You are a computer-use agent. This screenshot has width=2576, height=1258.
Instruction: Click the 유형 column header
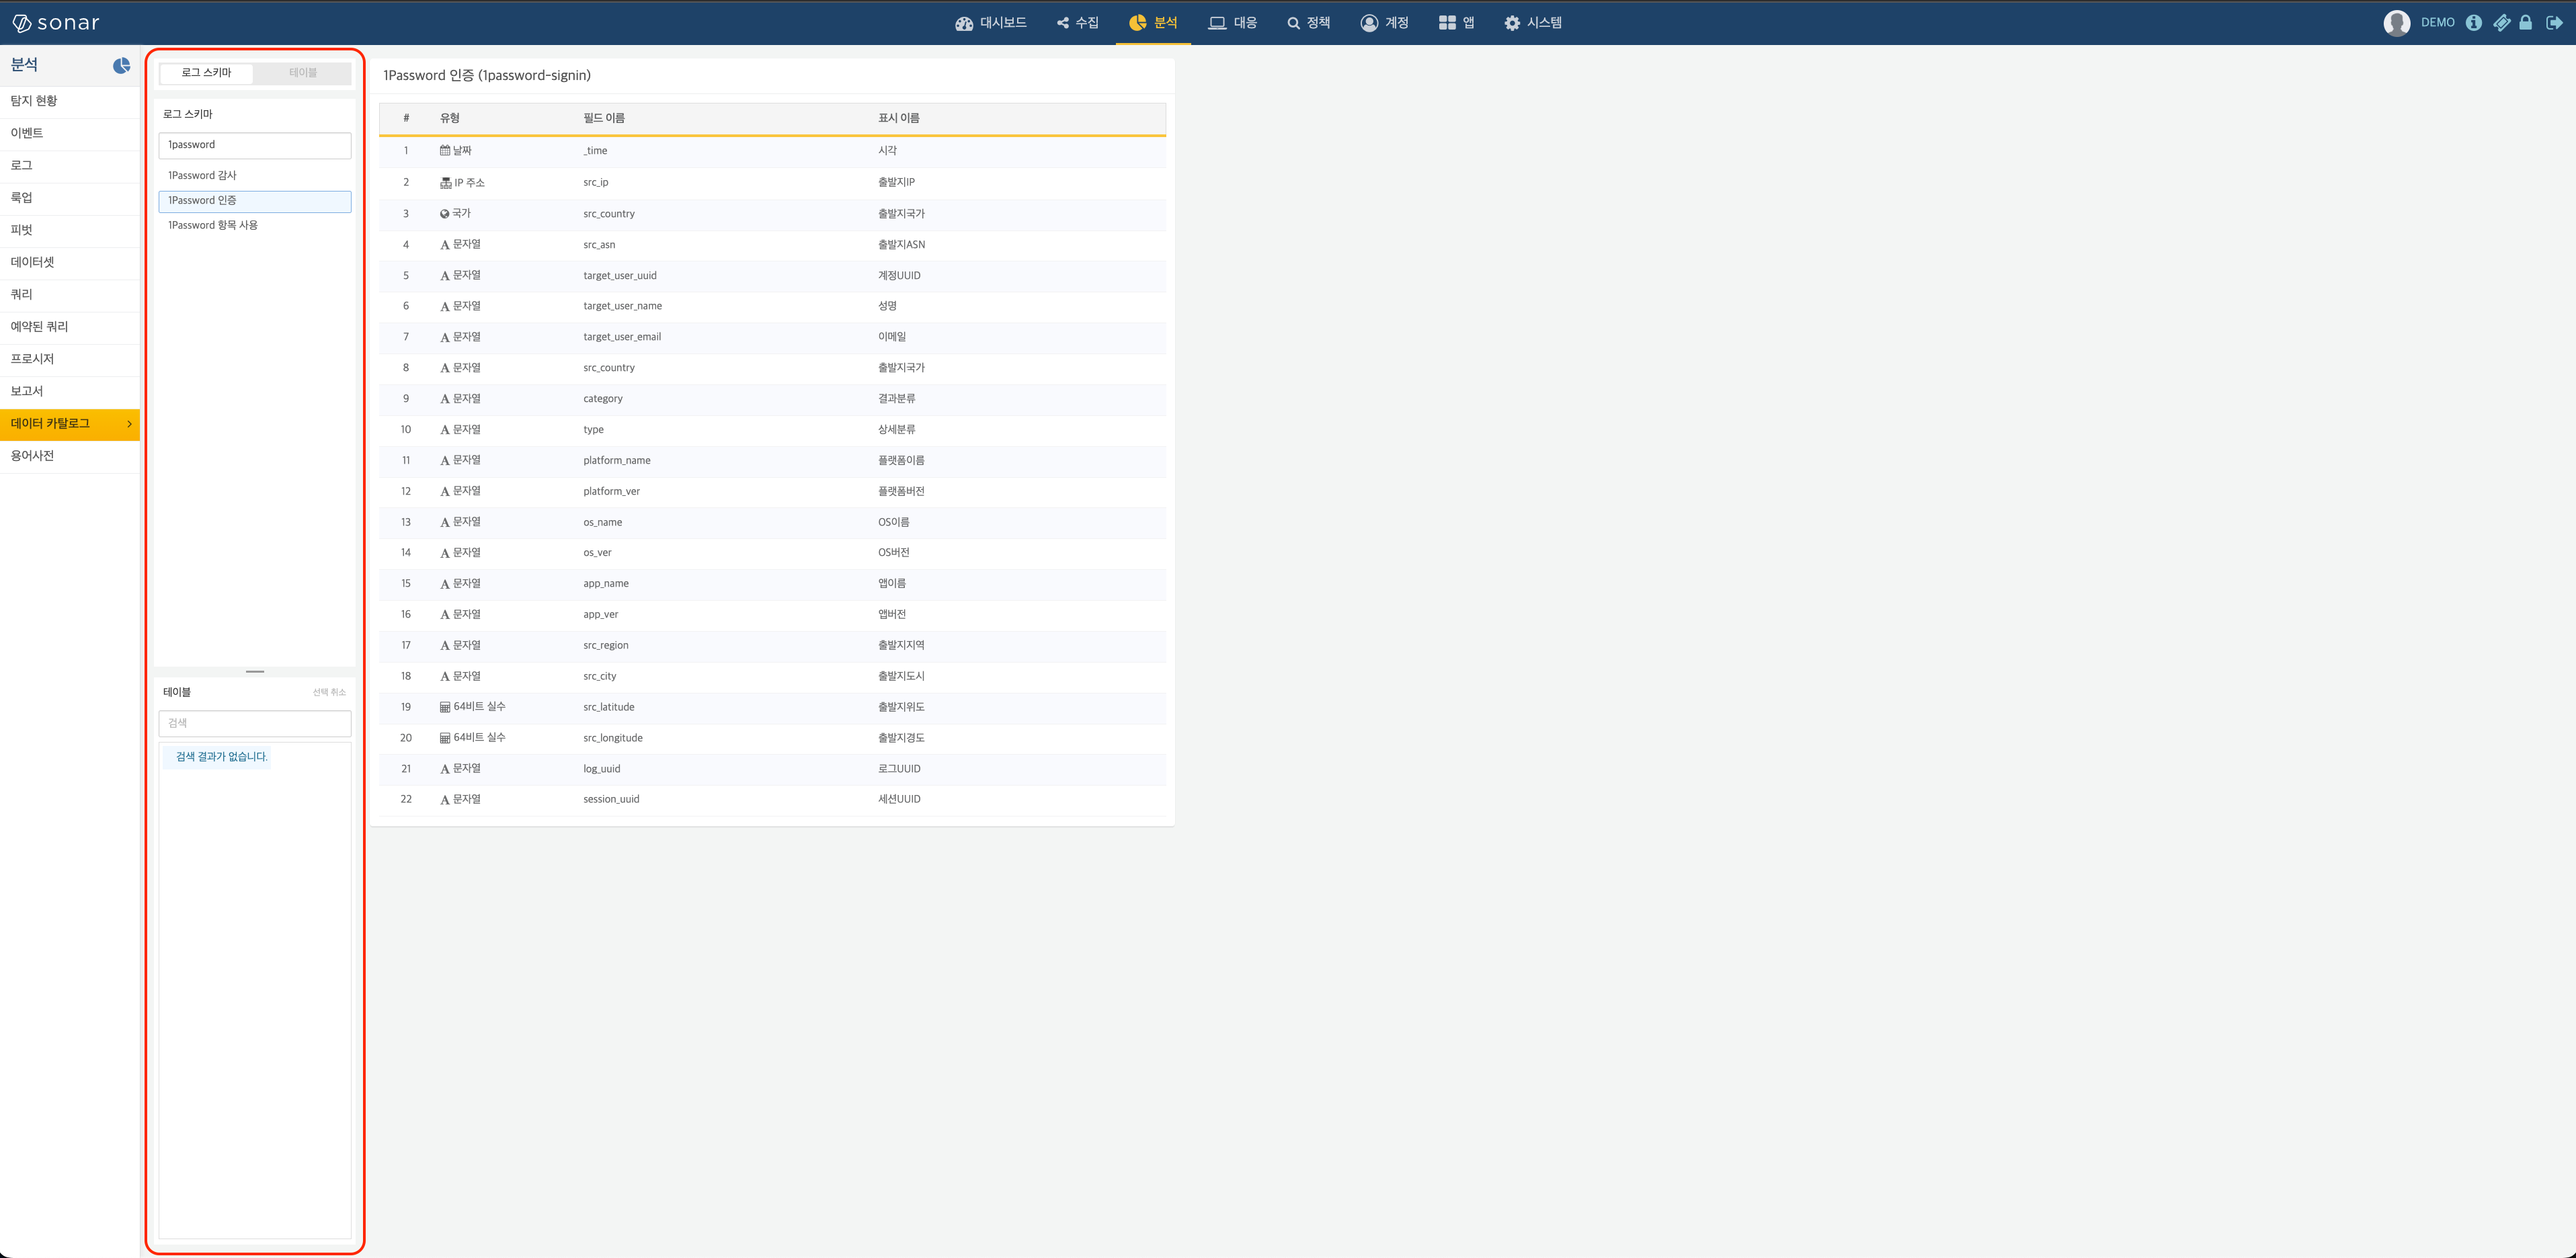tap(450, 118)
